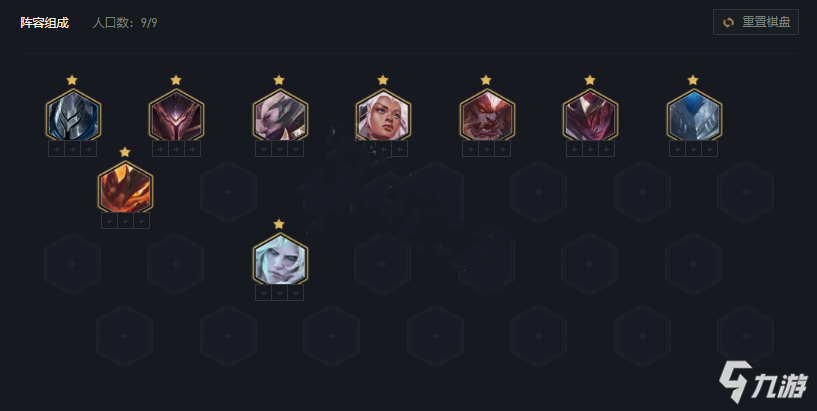
Task: Select the fiery orange dragon champion
Action: (x=125, y=187)
